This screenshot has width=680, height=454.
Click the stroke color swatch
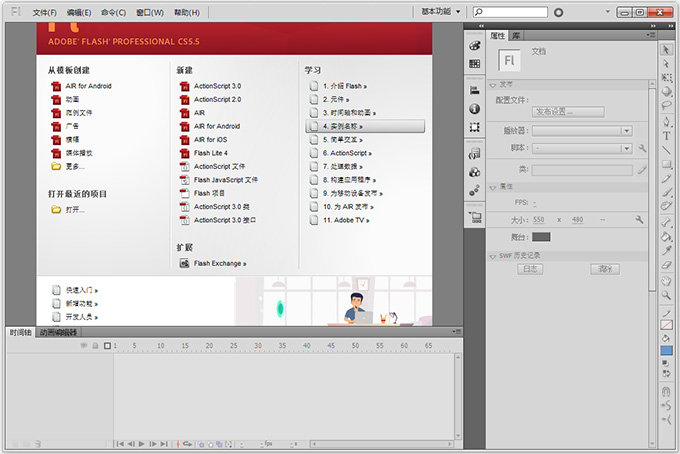point(666,325)
